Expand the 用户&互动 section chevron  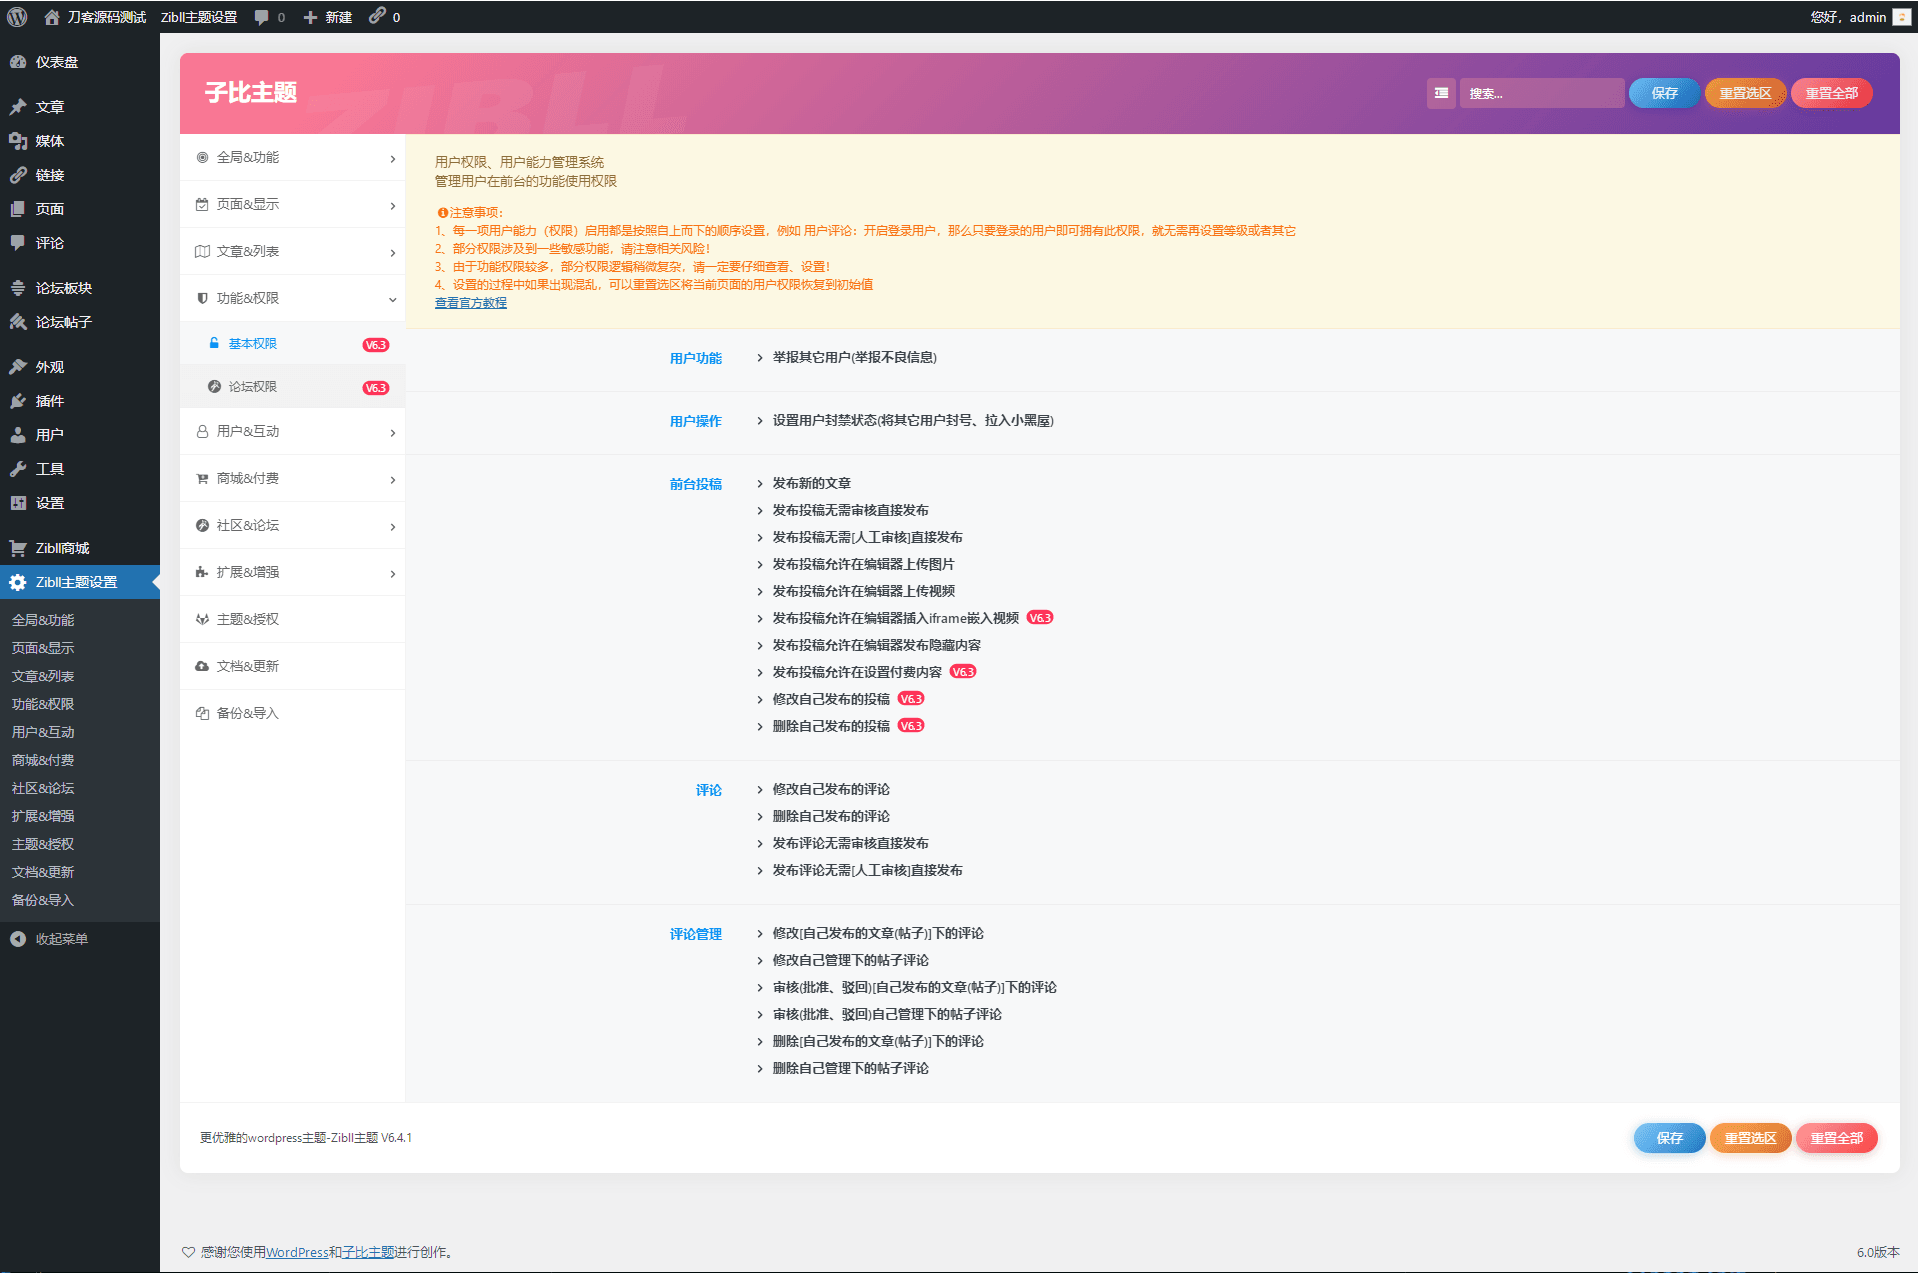391,432
